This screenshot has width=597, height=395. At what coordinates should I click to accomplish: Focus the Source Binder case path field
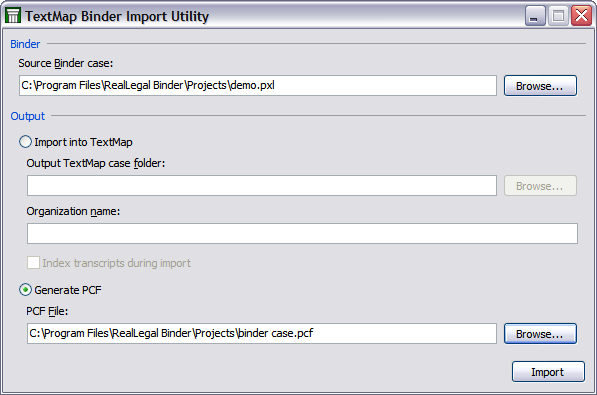(258, 85)
